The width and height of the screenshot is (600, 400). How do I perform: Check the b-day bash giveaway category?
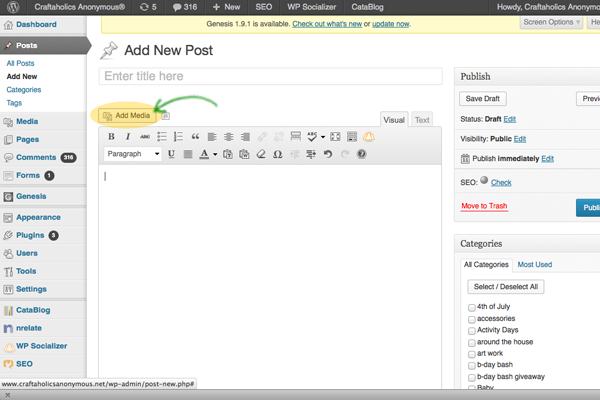471,377
